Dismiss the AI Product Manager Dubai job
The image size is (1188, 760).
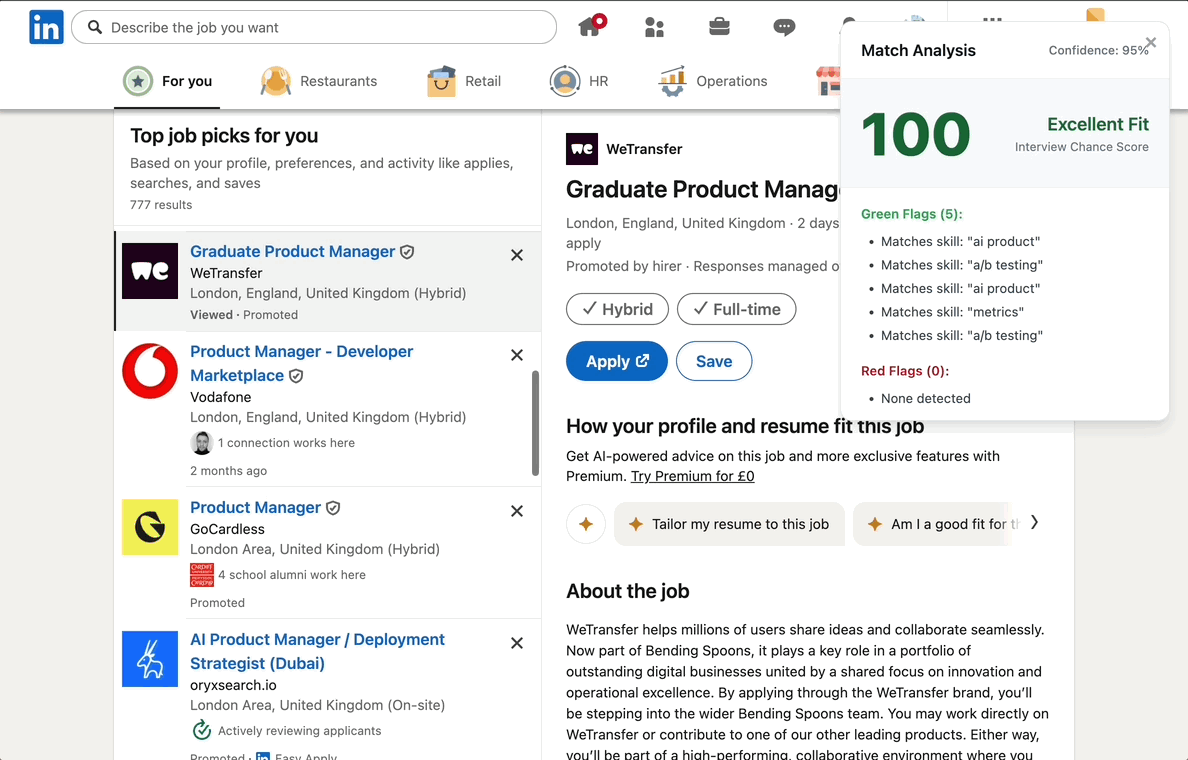click(x=517, y=643)
